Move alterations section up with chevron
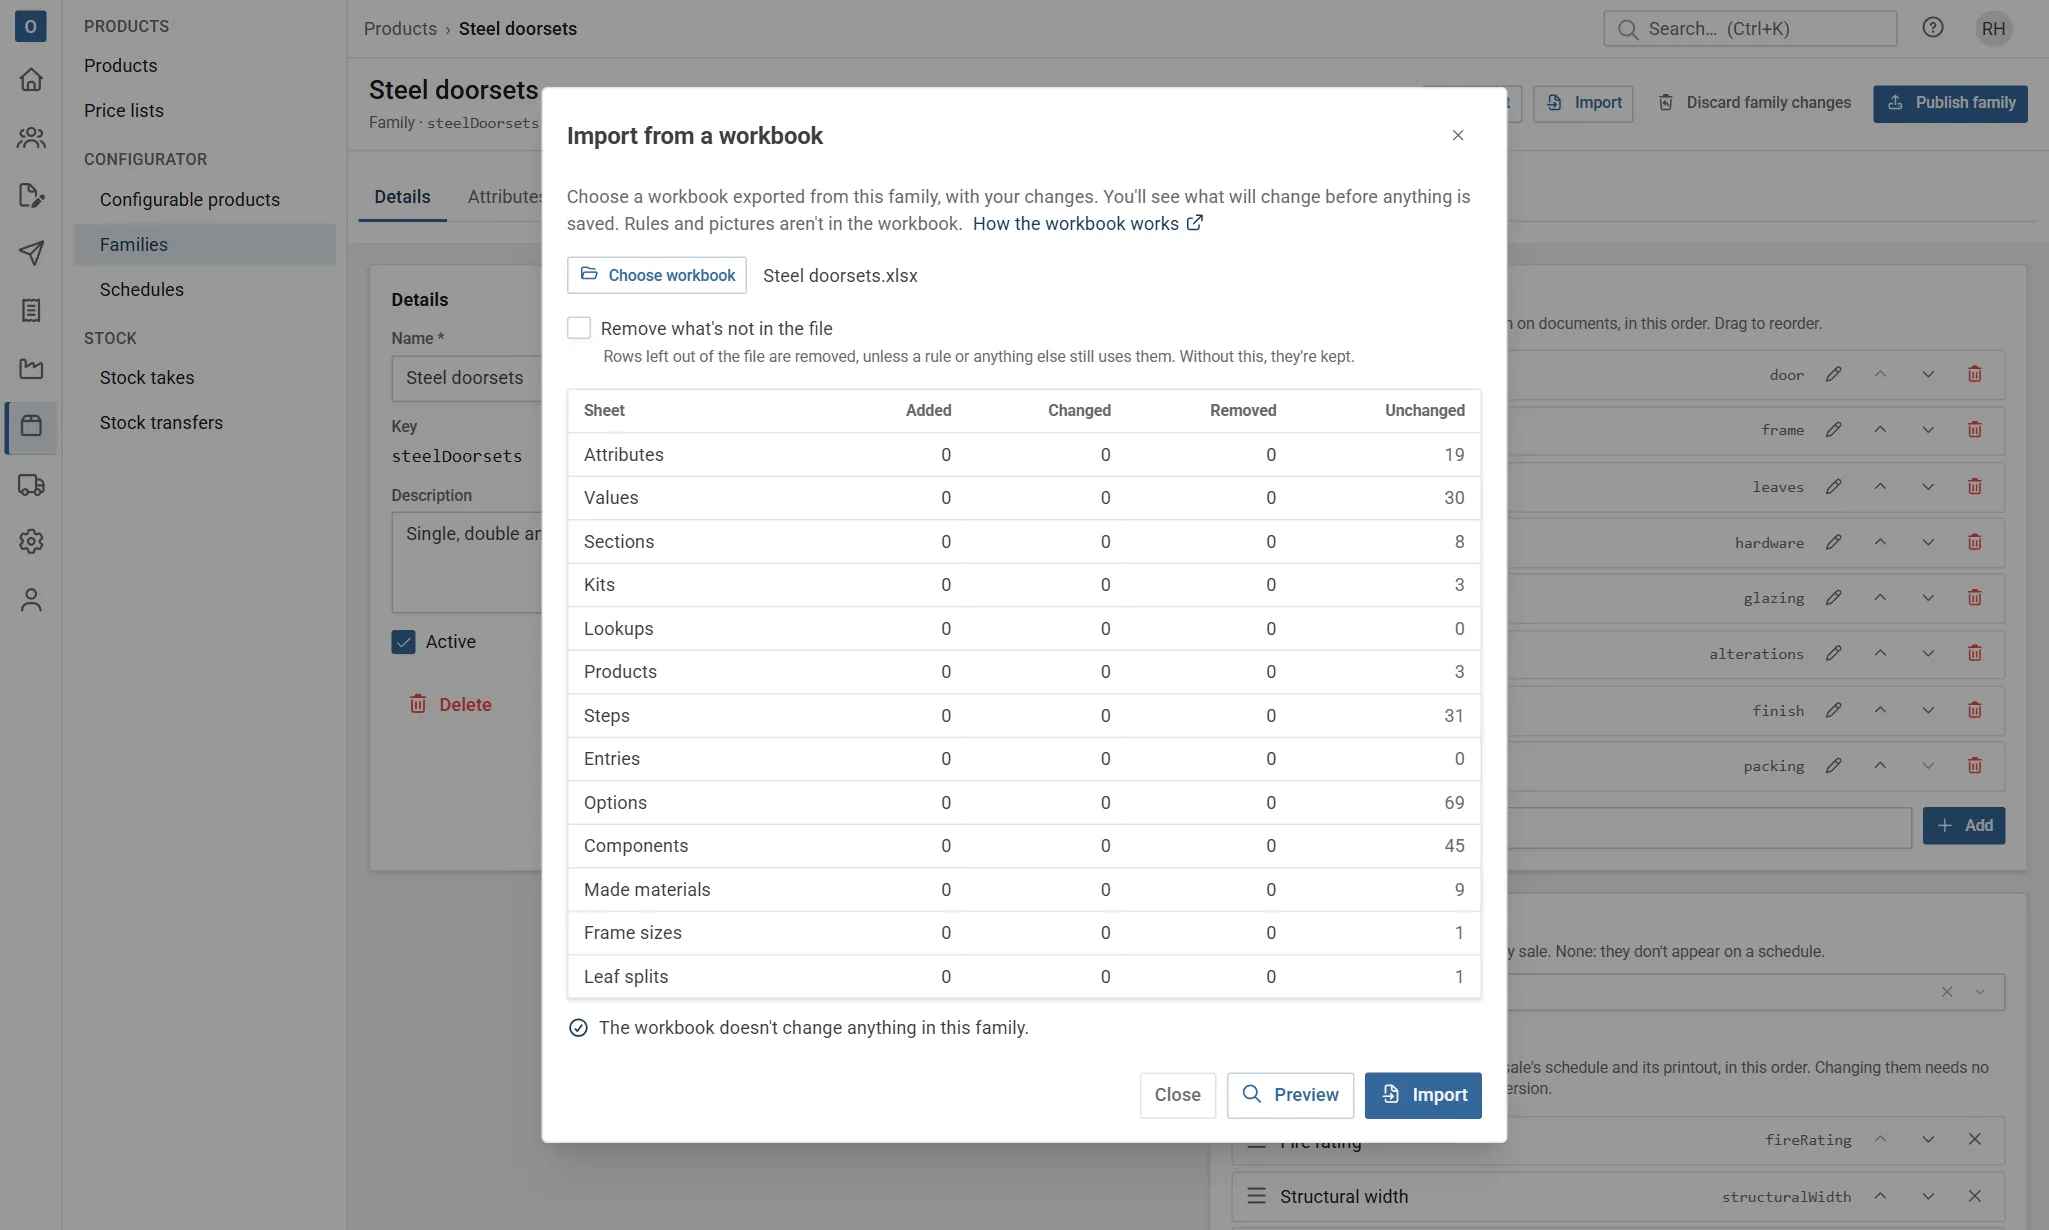Image resolution: width=2049 pixels, height=1230 pixels. click(1879, 654)
